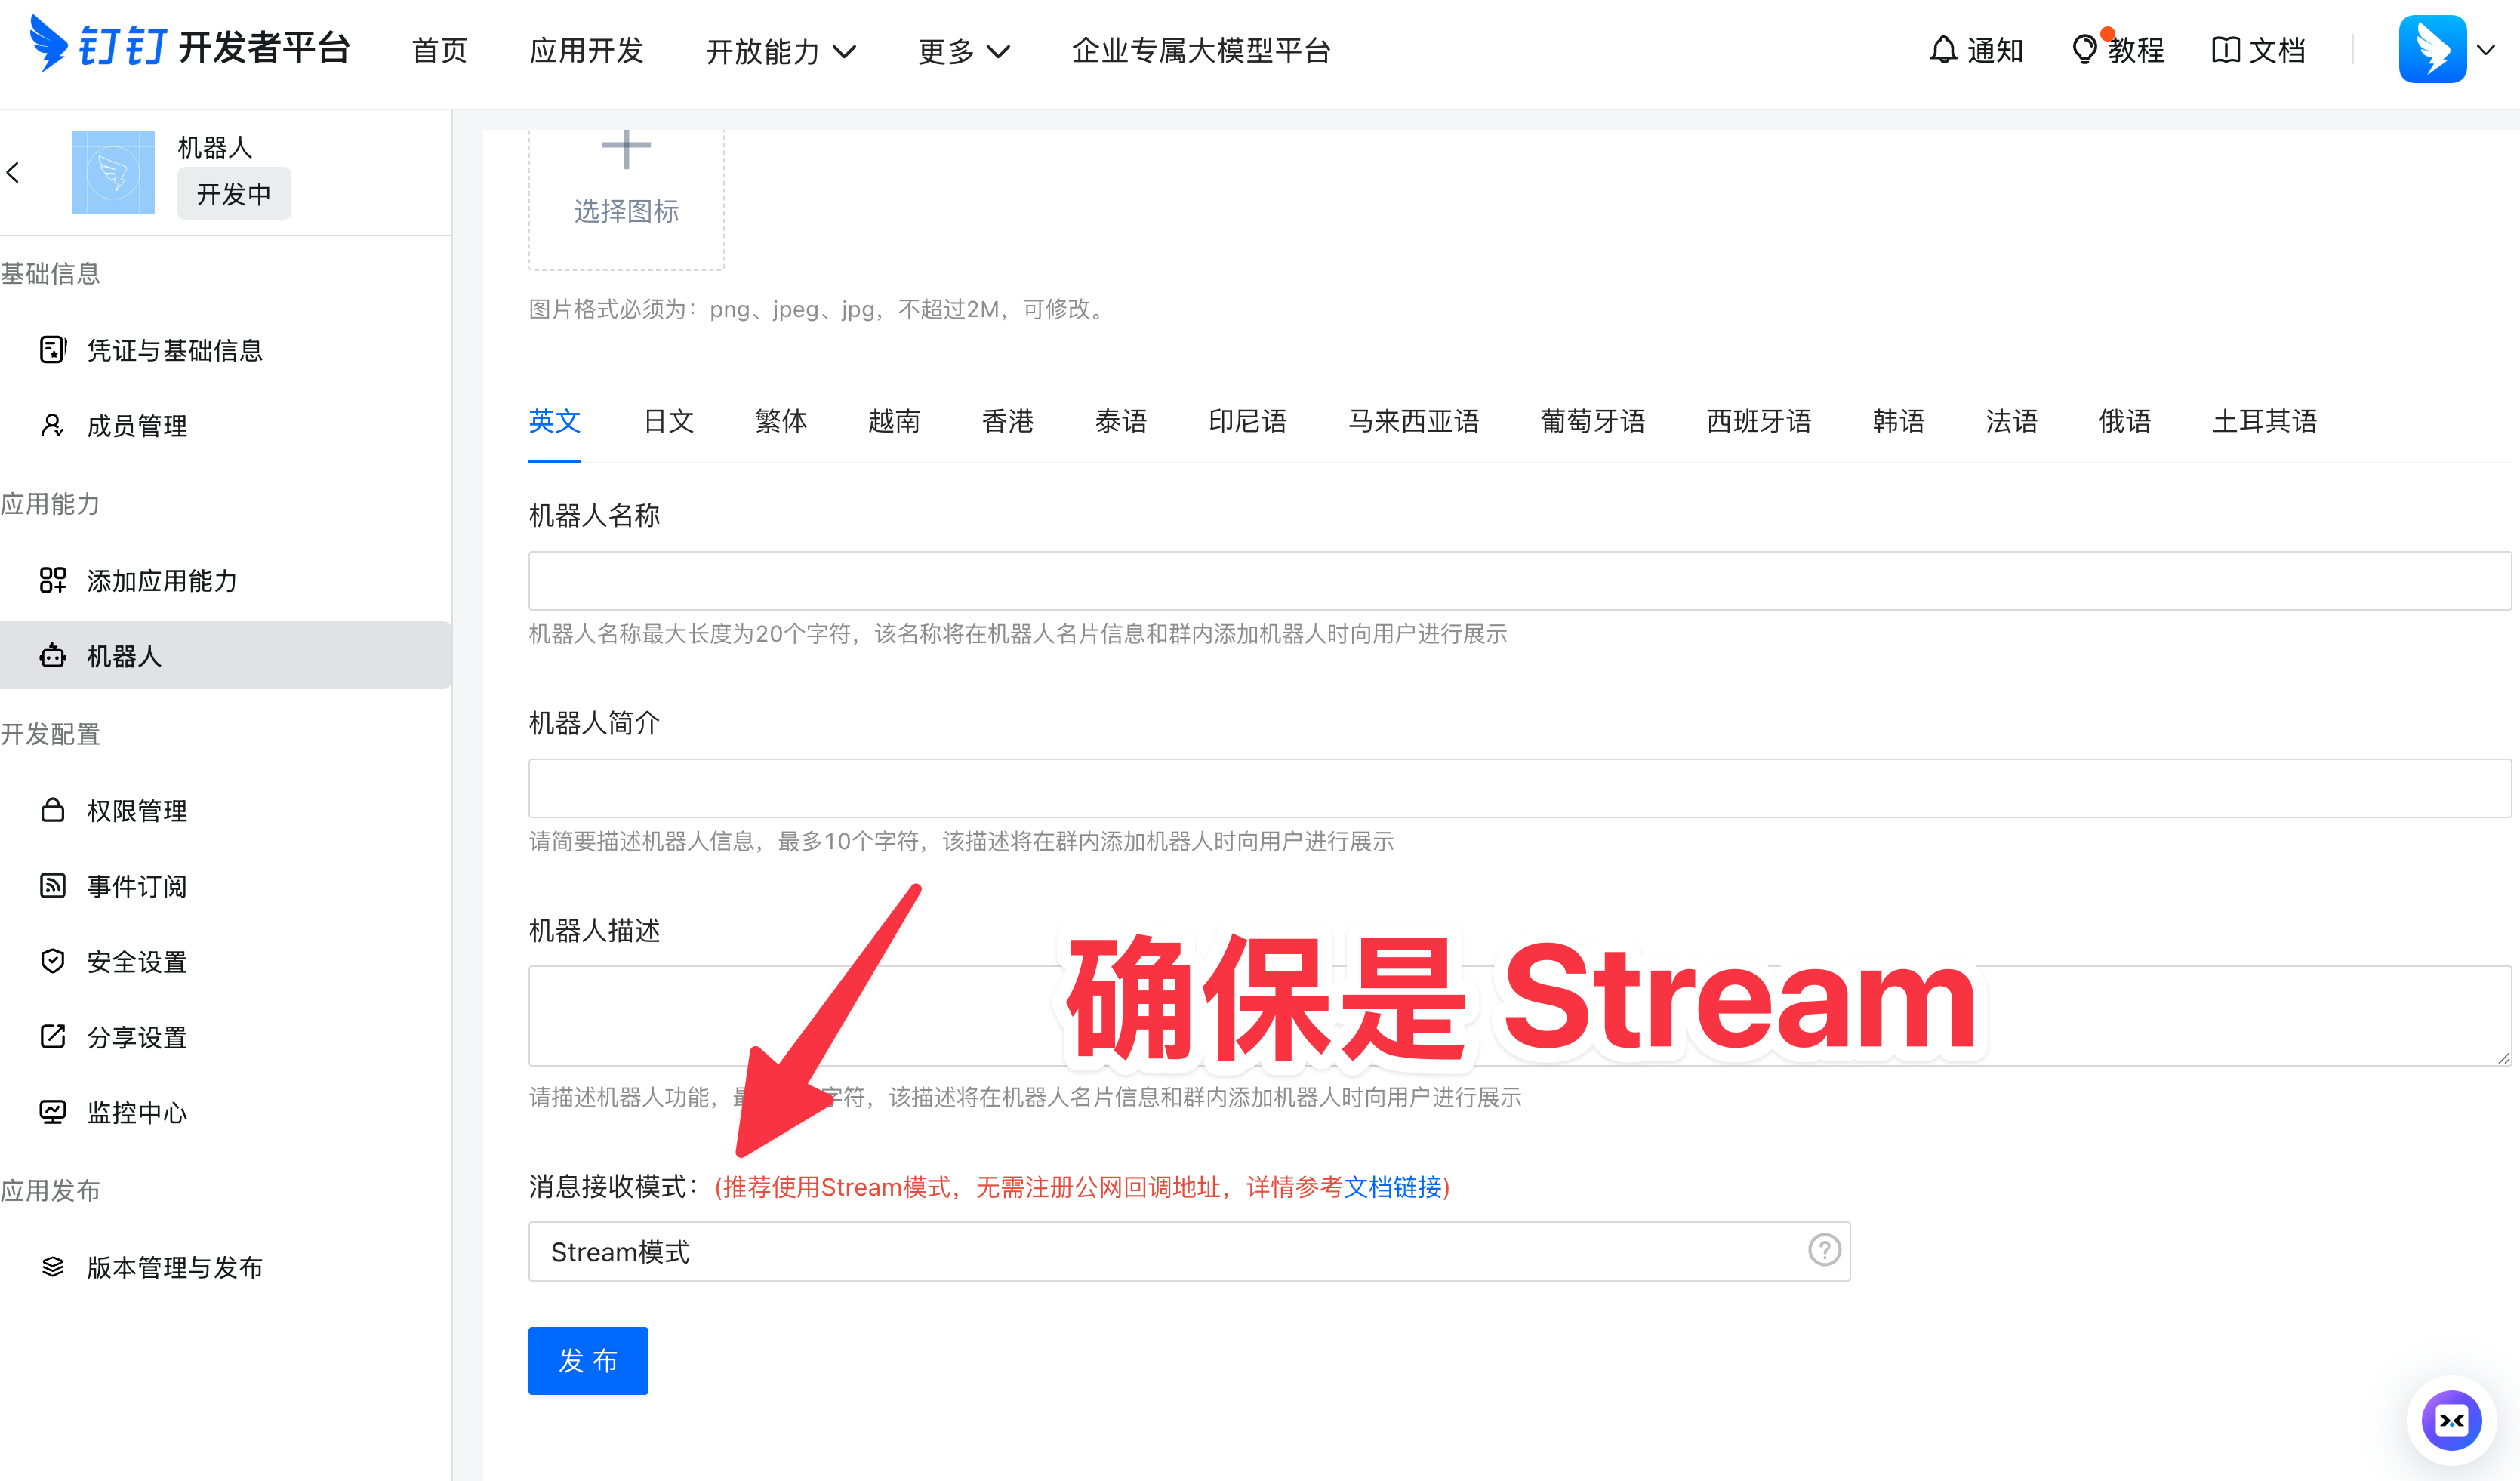Viewport: 2520px width, 1481px height.
Task: Open 监控中心 monitoring center
Action: pyautogui.click(x=135, y=1112)
